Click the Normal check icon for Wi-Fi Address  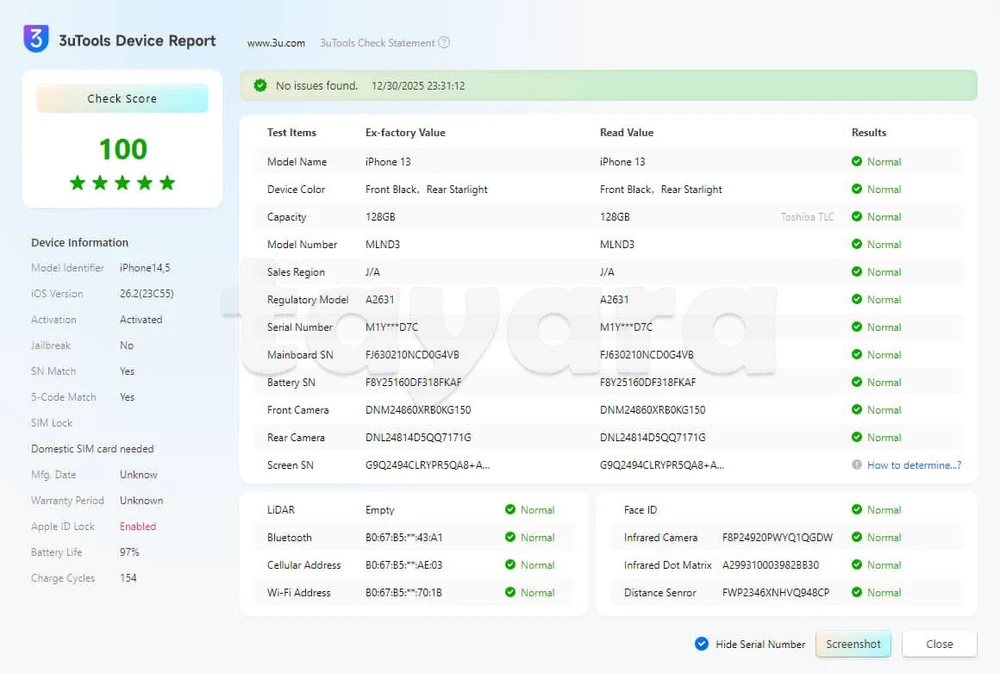[510, 592]
